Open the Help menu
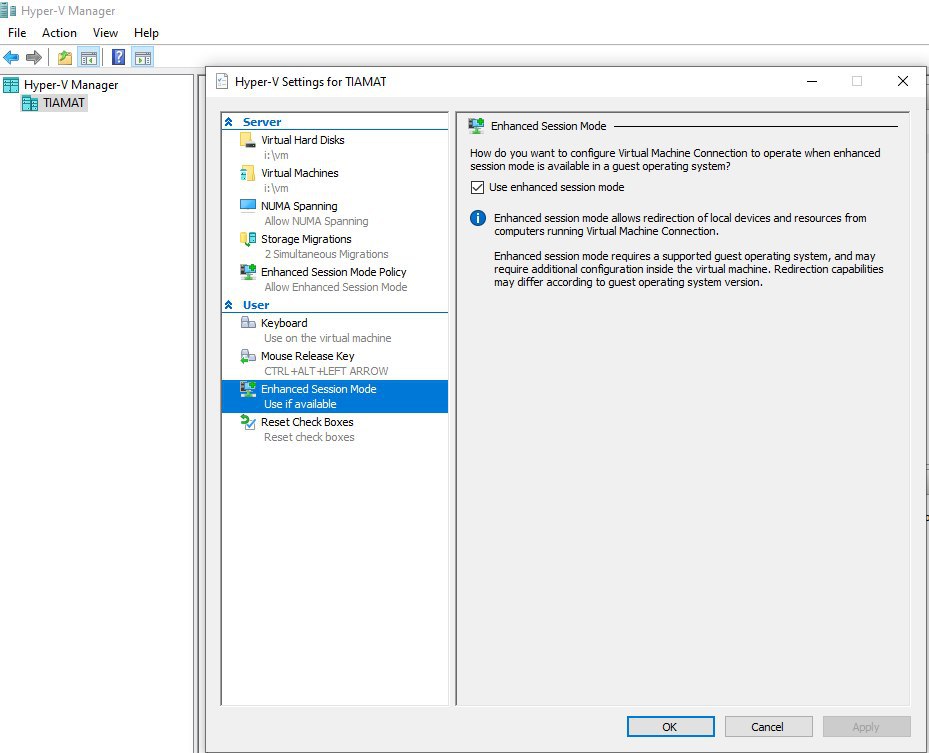The image size is (929, 753). [146, 33]
